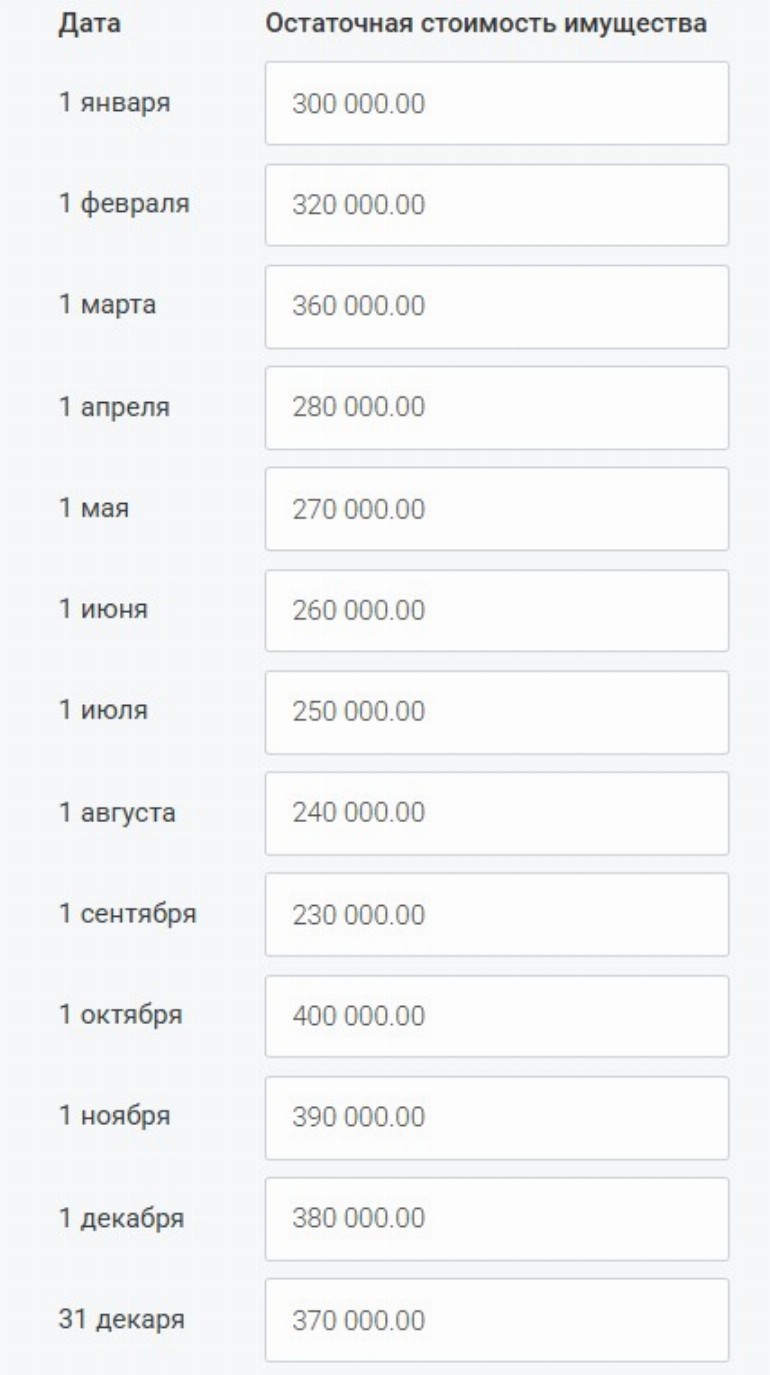Click the "31 декаря" row label

click(x=120, y=1320)
